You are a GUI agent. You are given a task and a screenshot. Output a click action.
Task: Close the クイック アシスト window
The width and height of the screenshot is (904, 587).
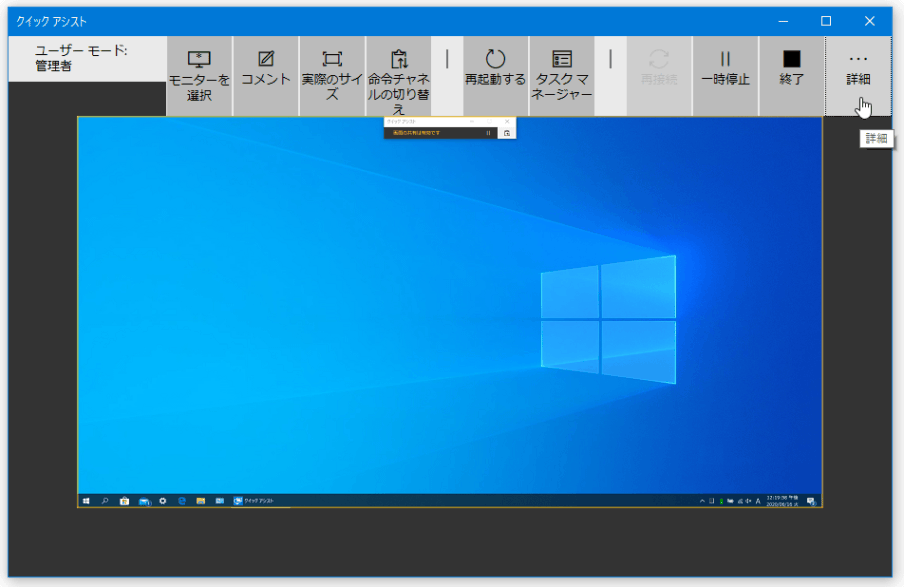(x=869, y=21)
